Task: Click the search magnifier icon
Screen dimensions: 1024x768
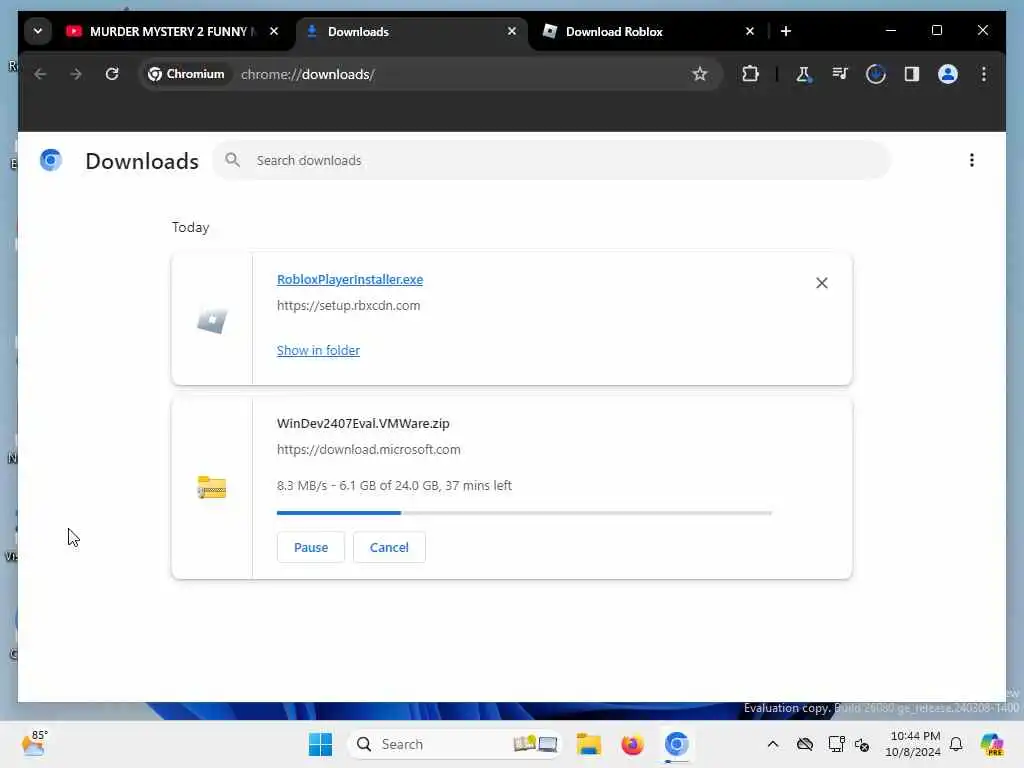Action: [232, 160]
